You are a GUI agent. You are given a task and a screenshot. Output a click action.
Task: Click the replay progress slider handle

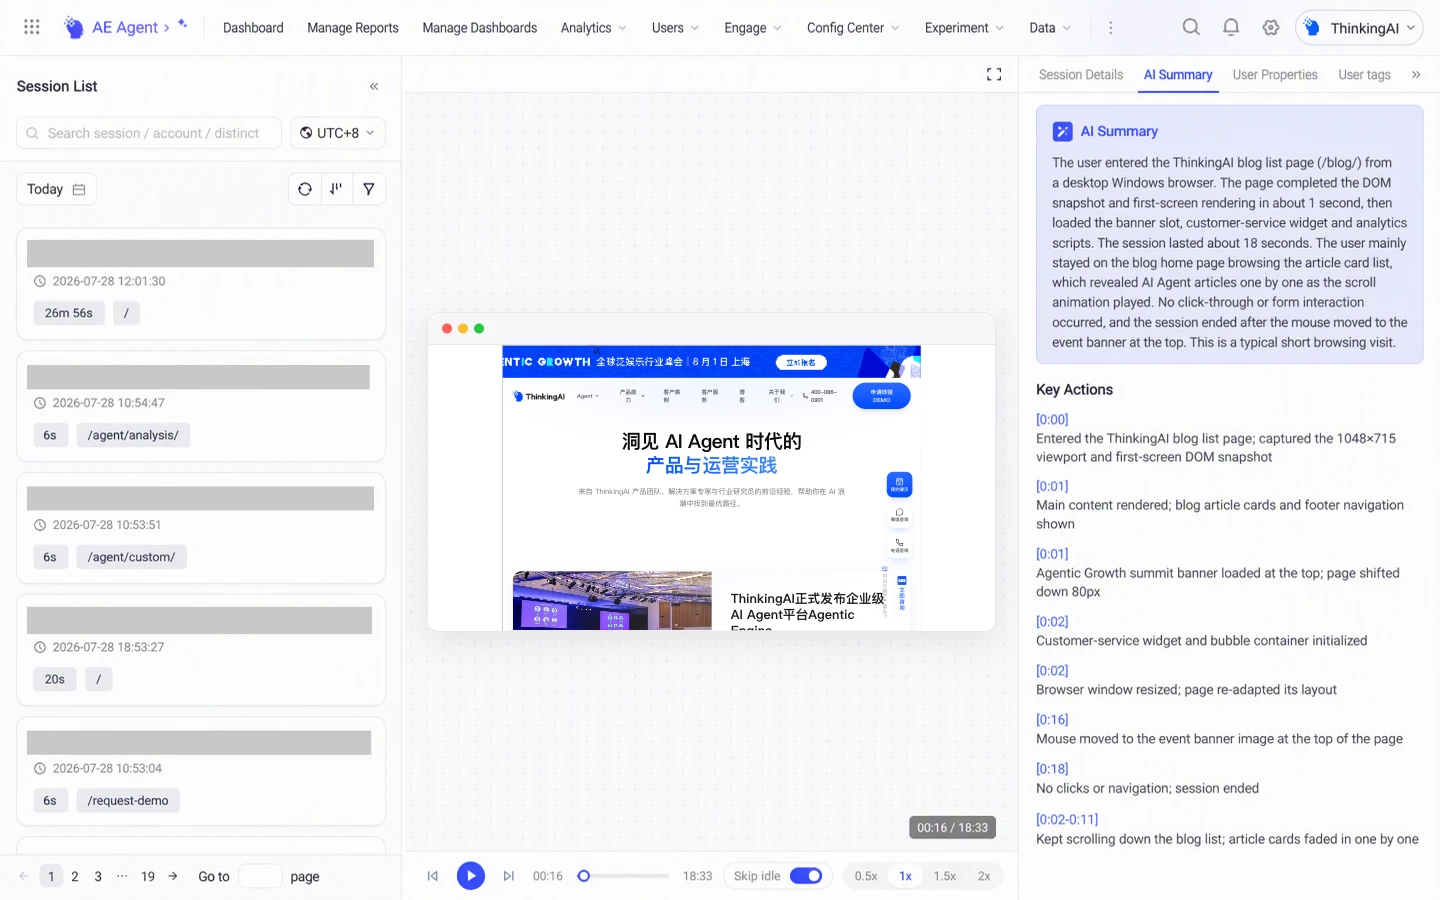[584, 876]
